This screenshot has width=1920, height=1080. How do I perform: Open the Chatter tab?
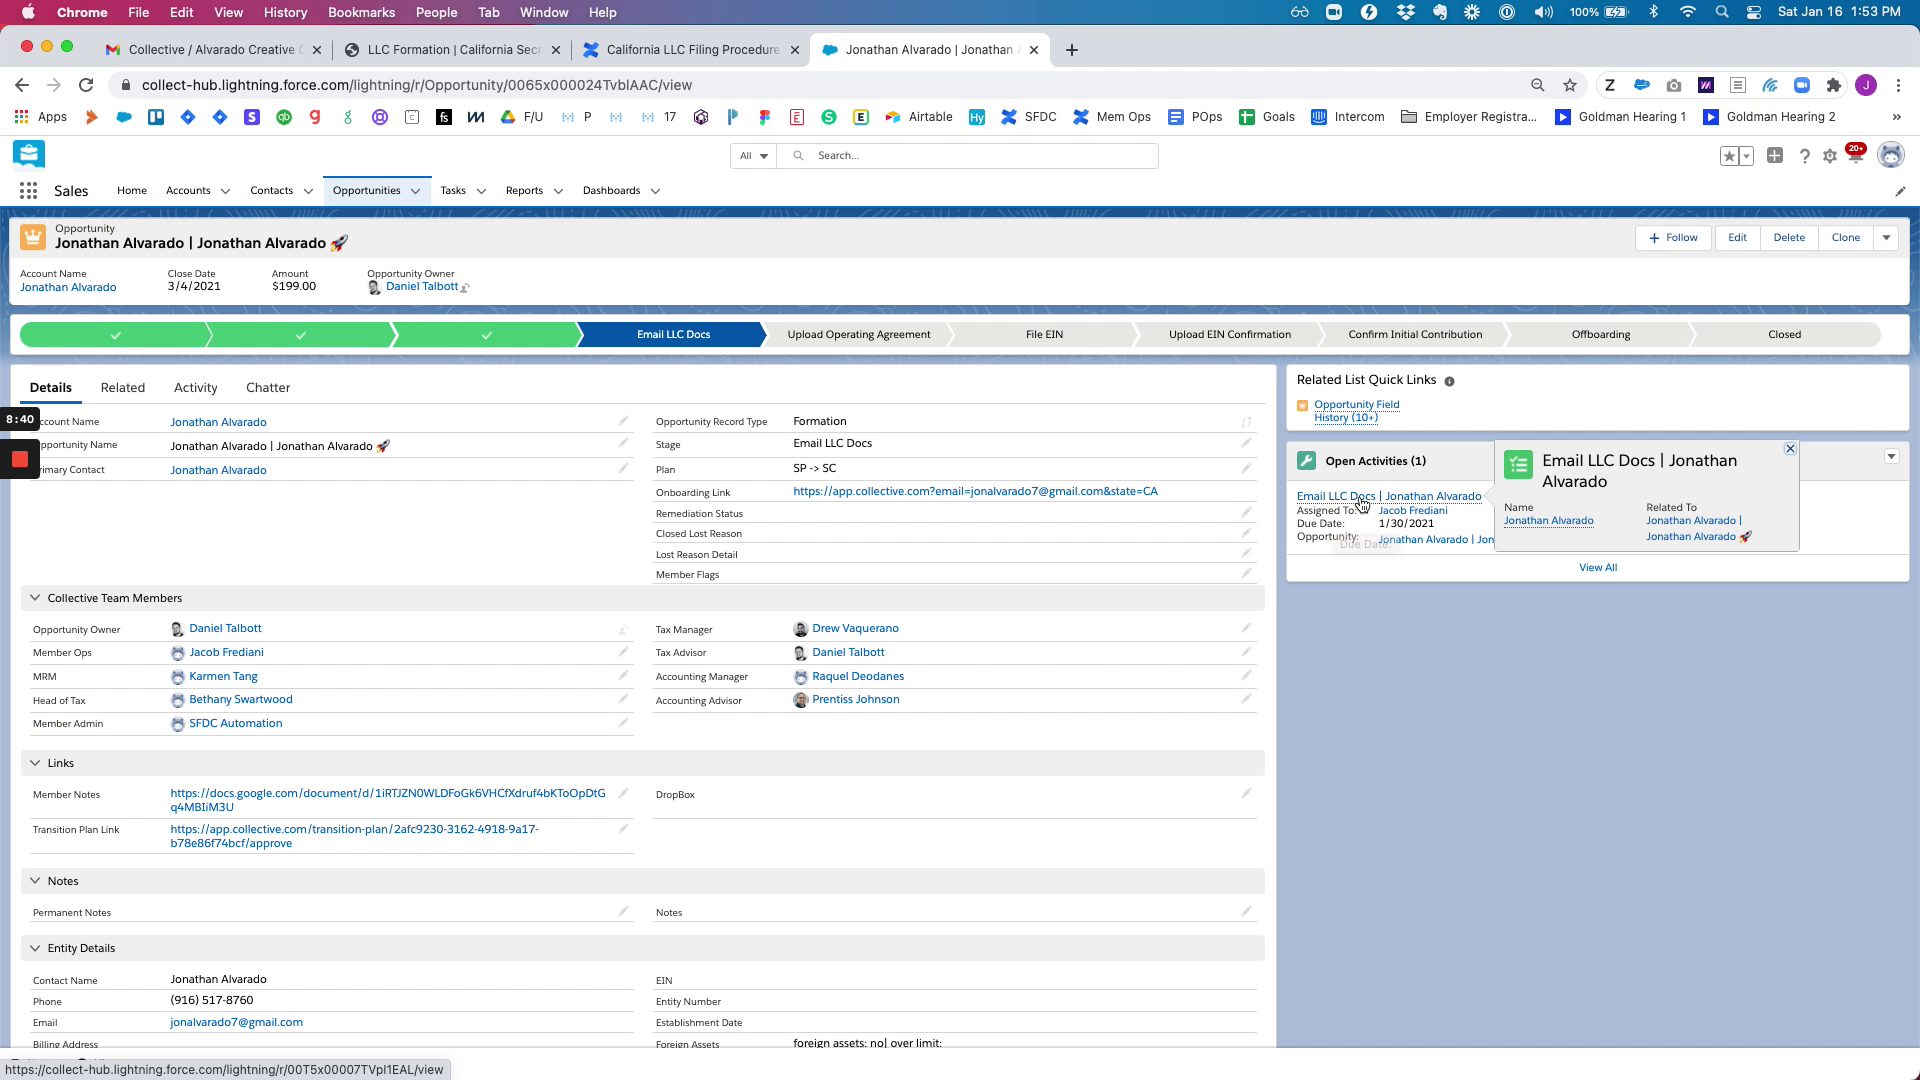click(267, 388)
